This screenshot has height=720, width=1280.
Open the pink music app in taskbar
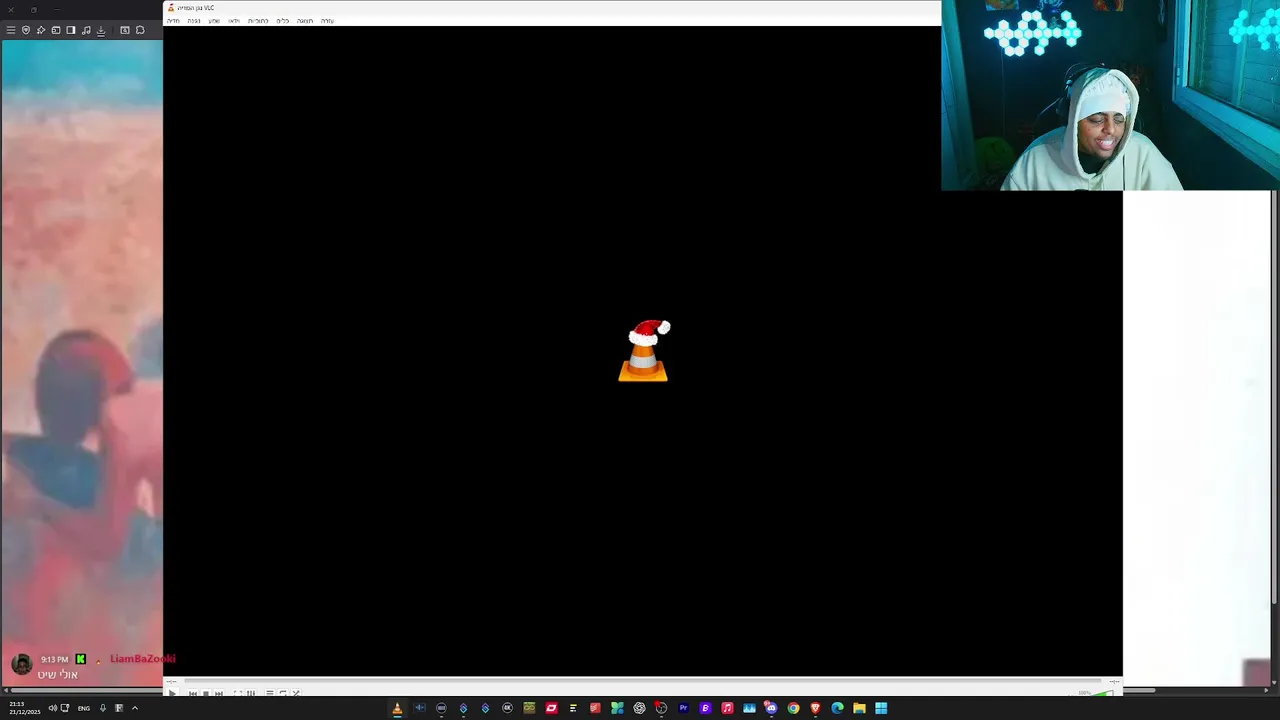pos(727,708)
